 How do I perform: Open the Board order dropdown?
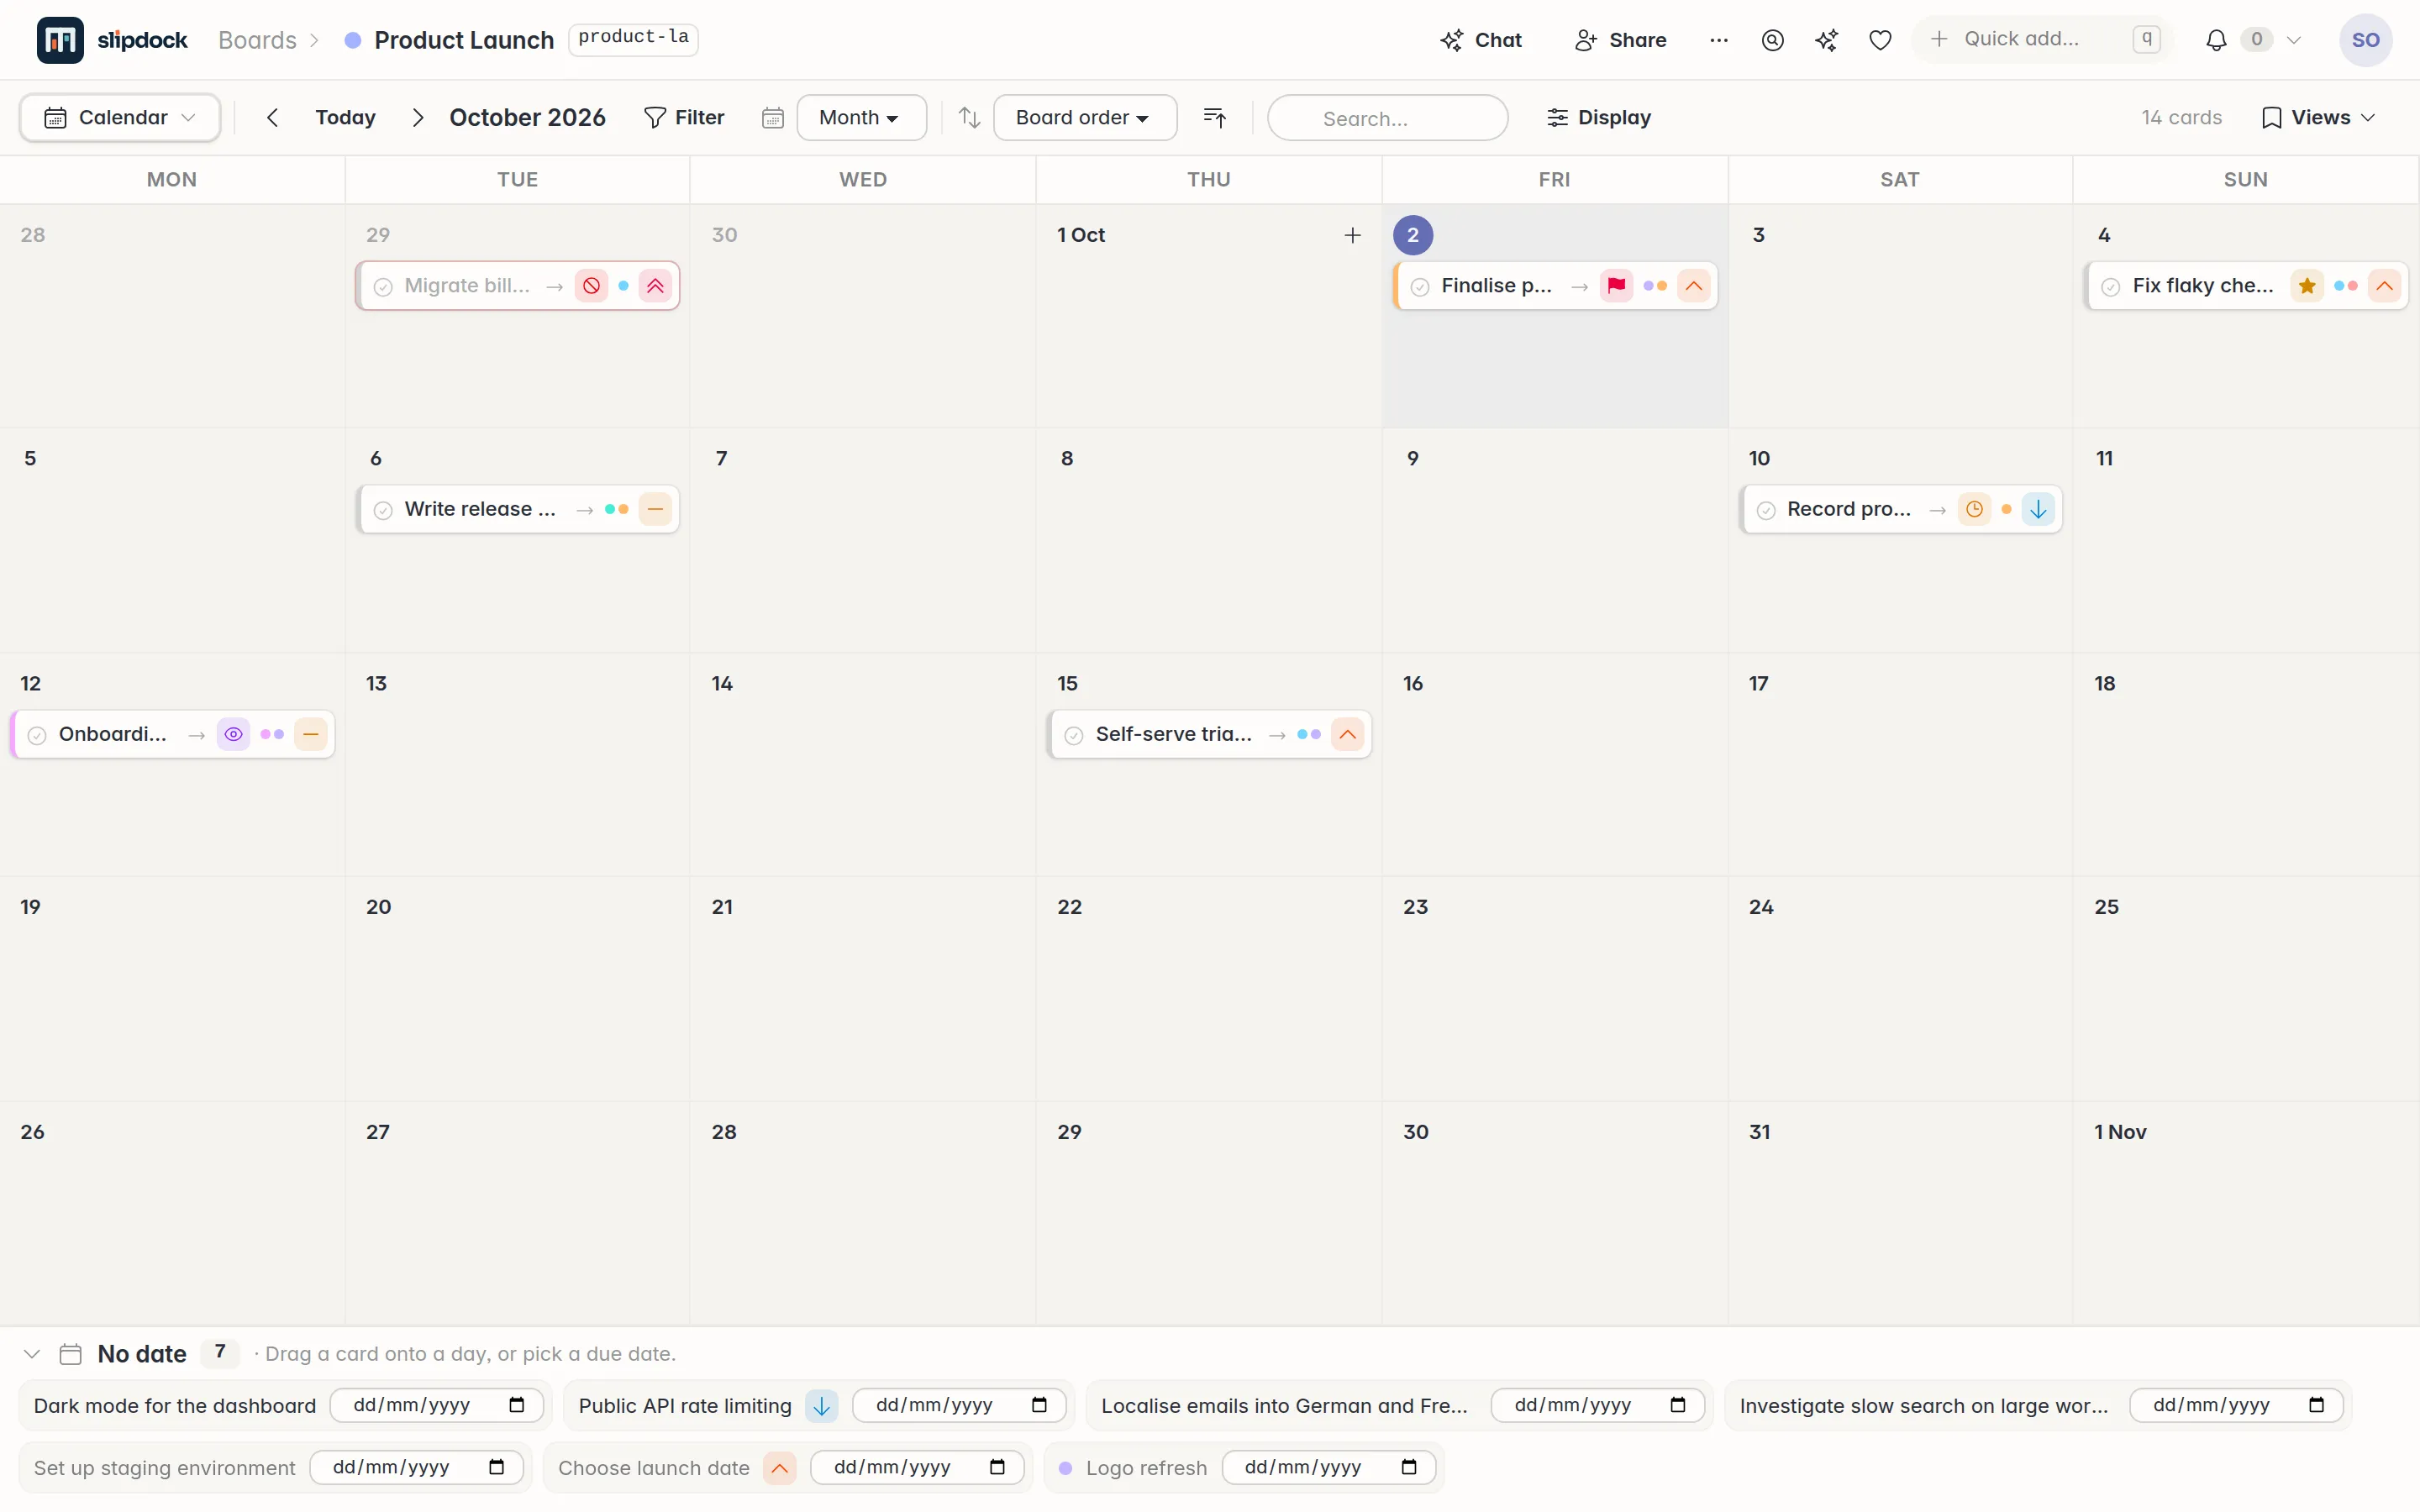point(1085,118)
